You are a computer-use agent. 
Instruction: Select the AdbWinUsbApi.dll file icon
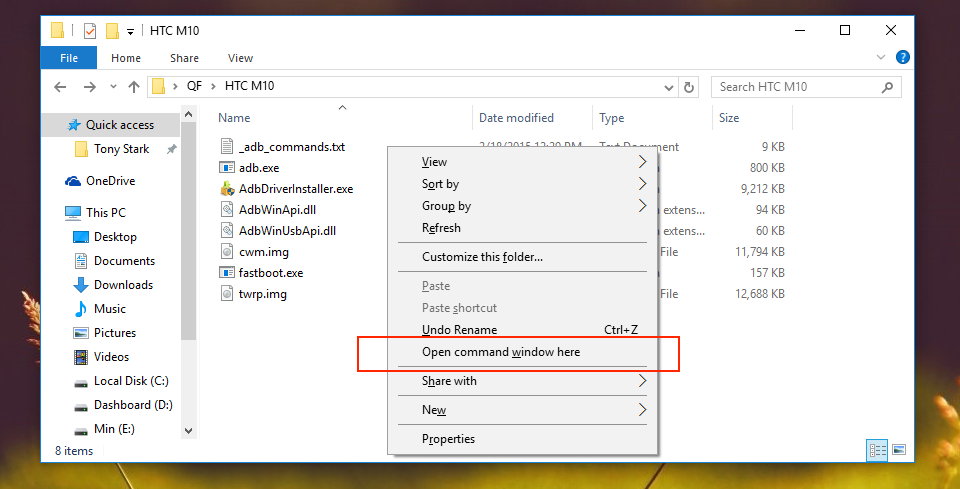227,231
